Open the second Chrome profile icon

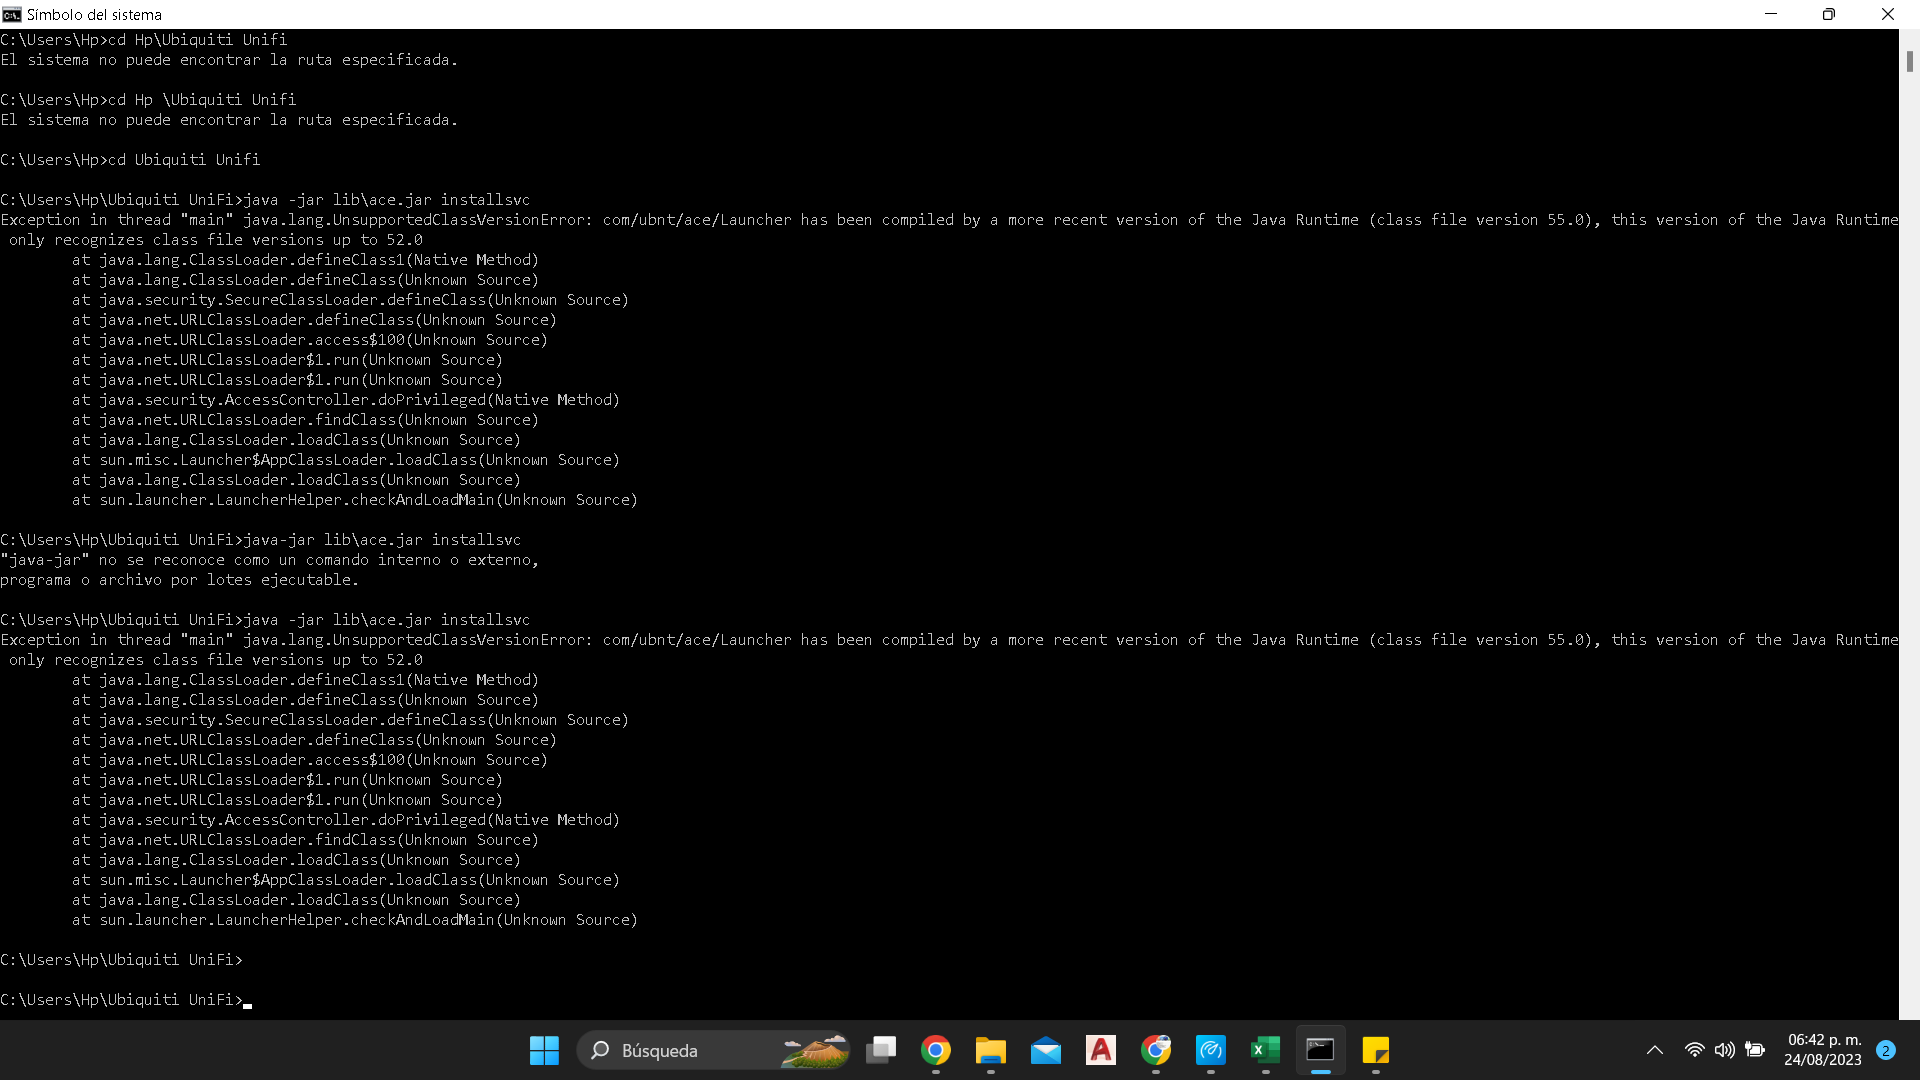point(1156,1050)
